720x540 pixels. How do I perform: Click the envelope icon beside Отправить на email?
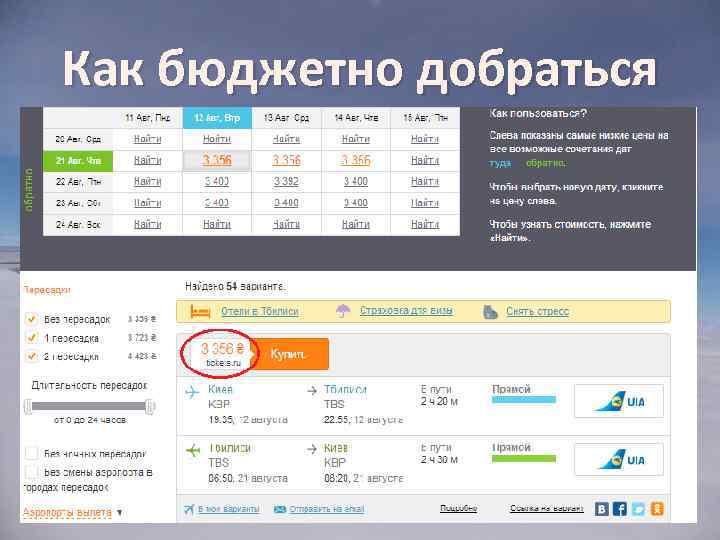click(280, 509)
